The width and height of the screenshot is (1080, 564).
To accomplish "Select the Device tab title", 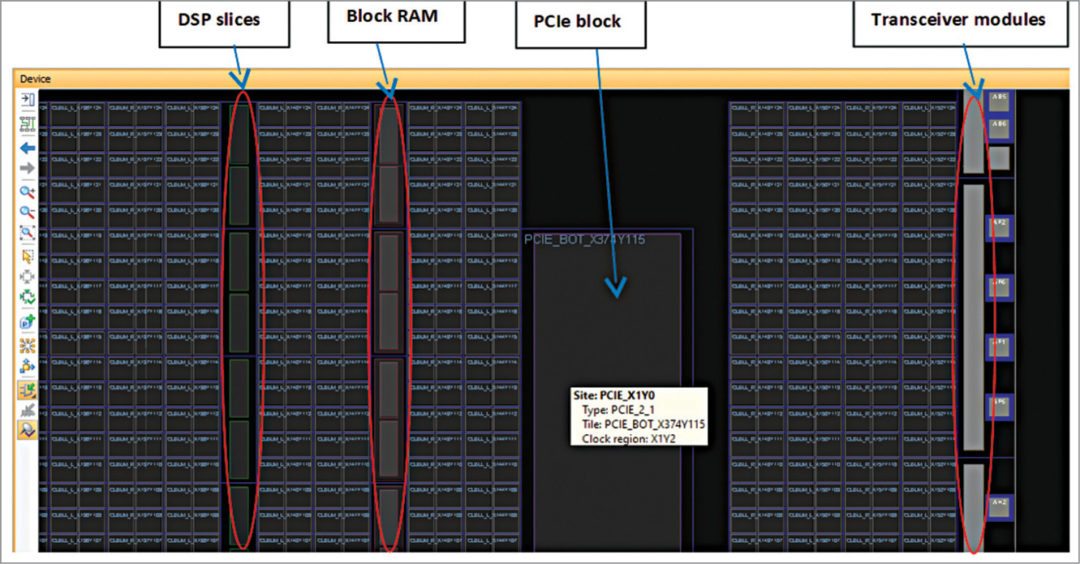I will pyautogui.click(x=35, y=79).
